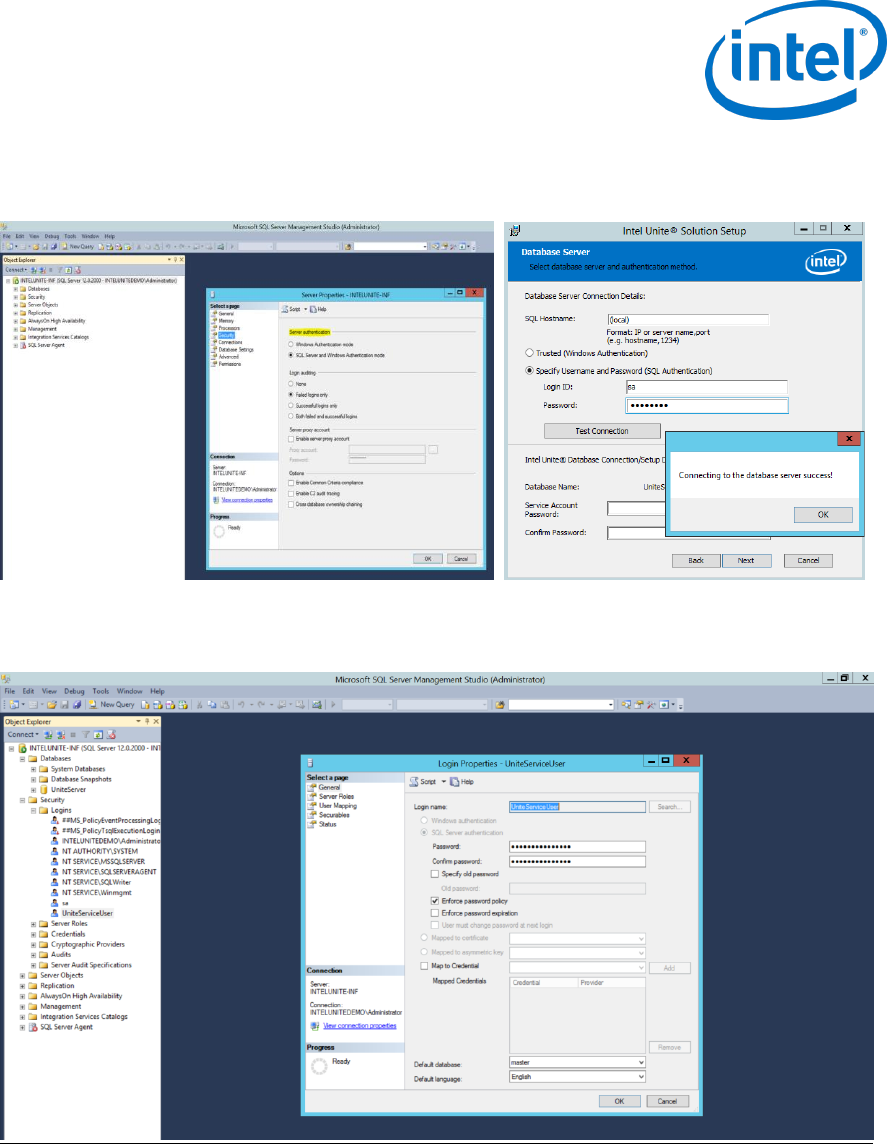
Task: Select Specify Username and Password (SQL Authentication)
Action: pos(530,371)
